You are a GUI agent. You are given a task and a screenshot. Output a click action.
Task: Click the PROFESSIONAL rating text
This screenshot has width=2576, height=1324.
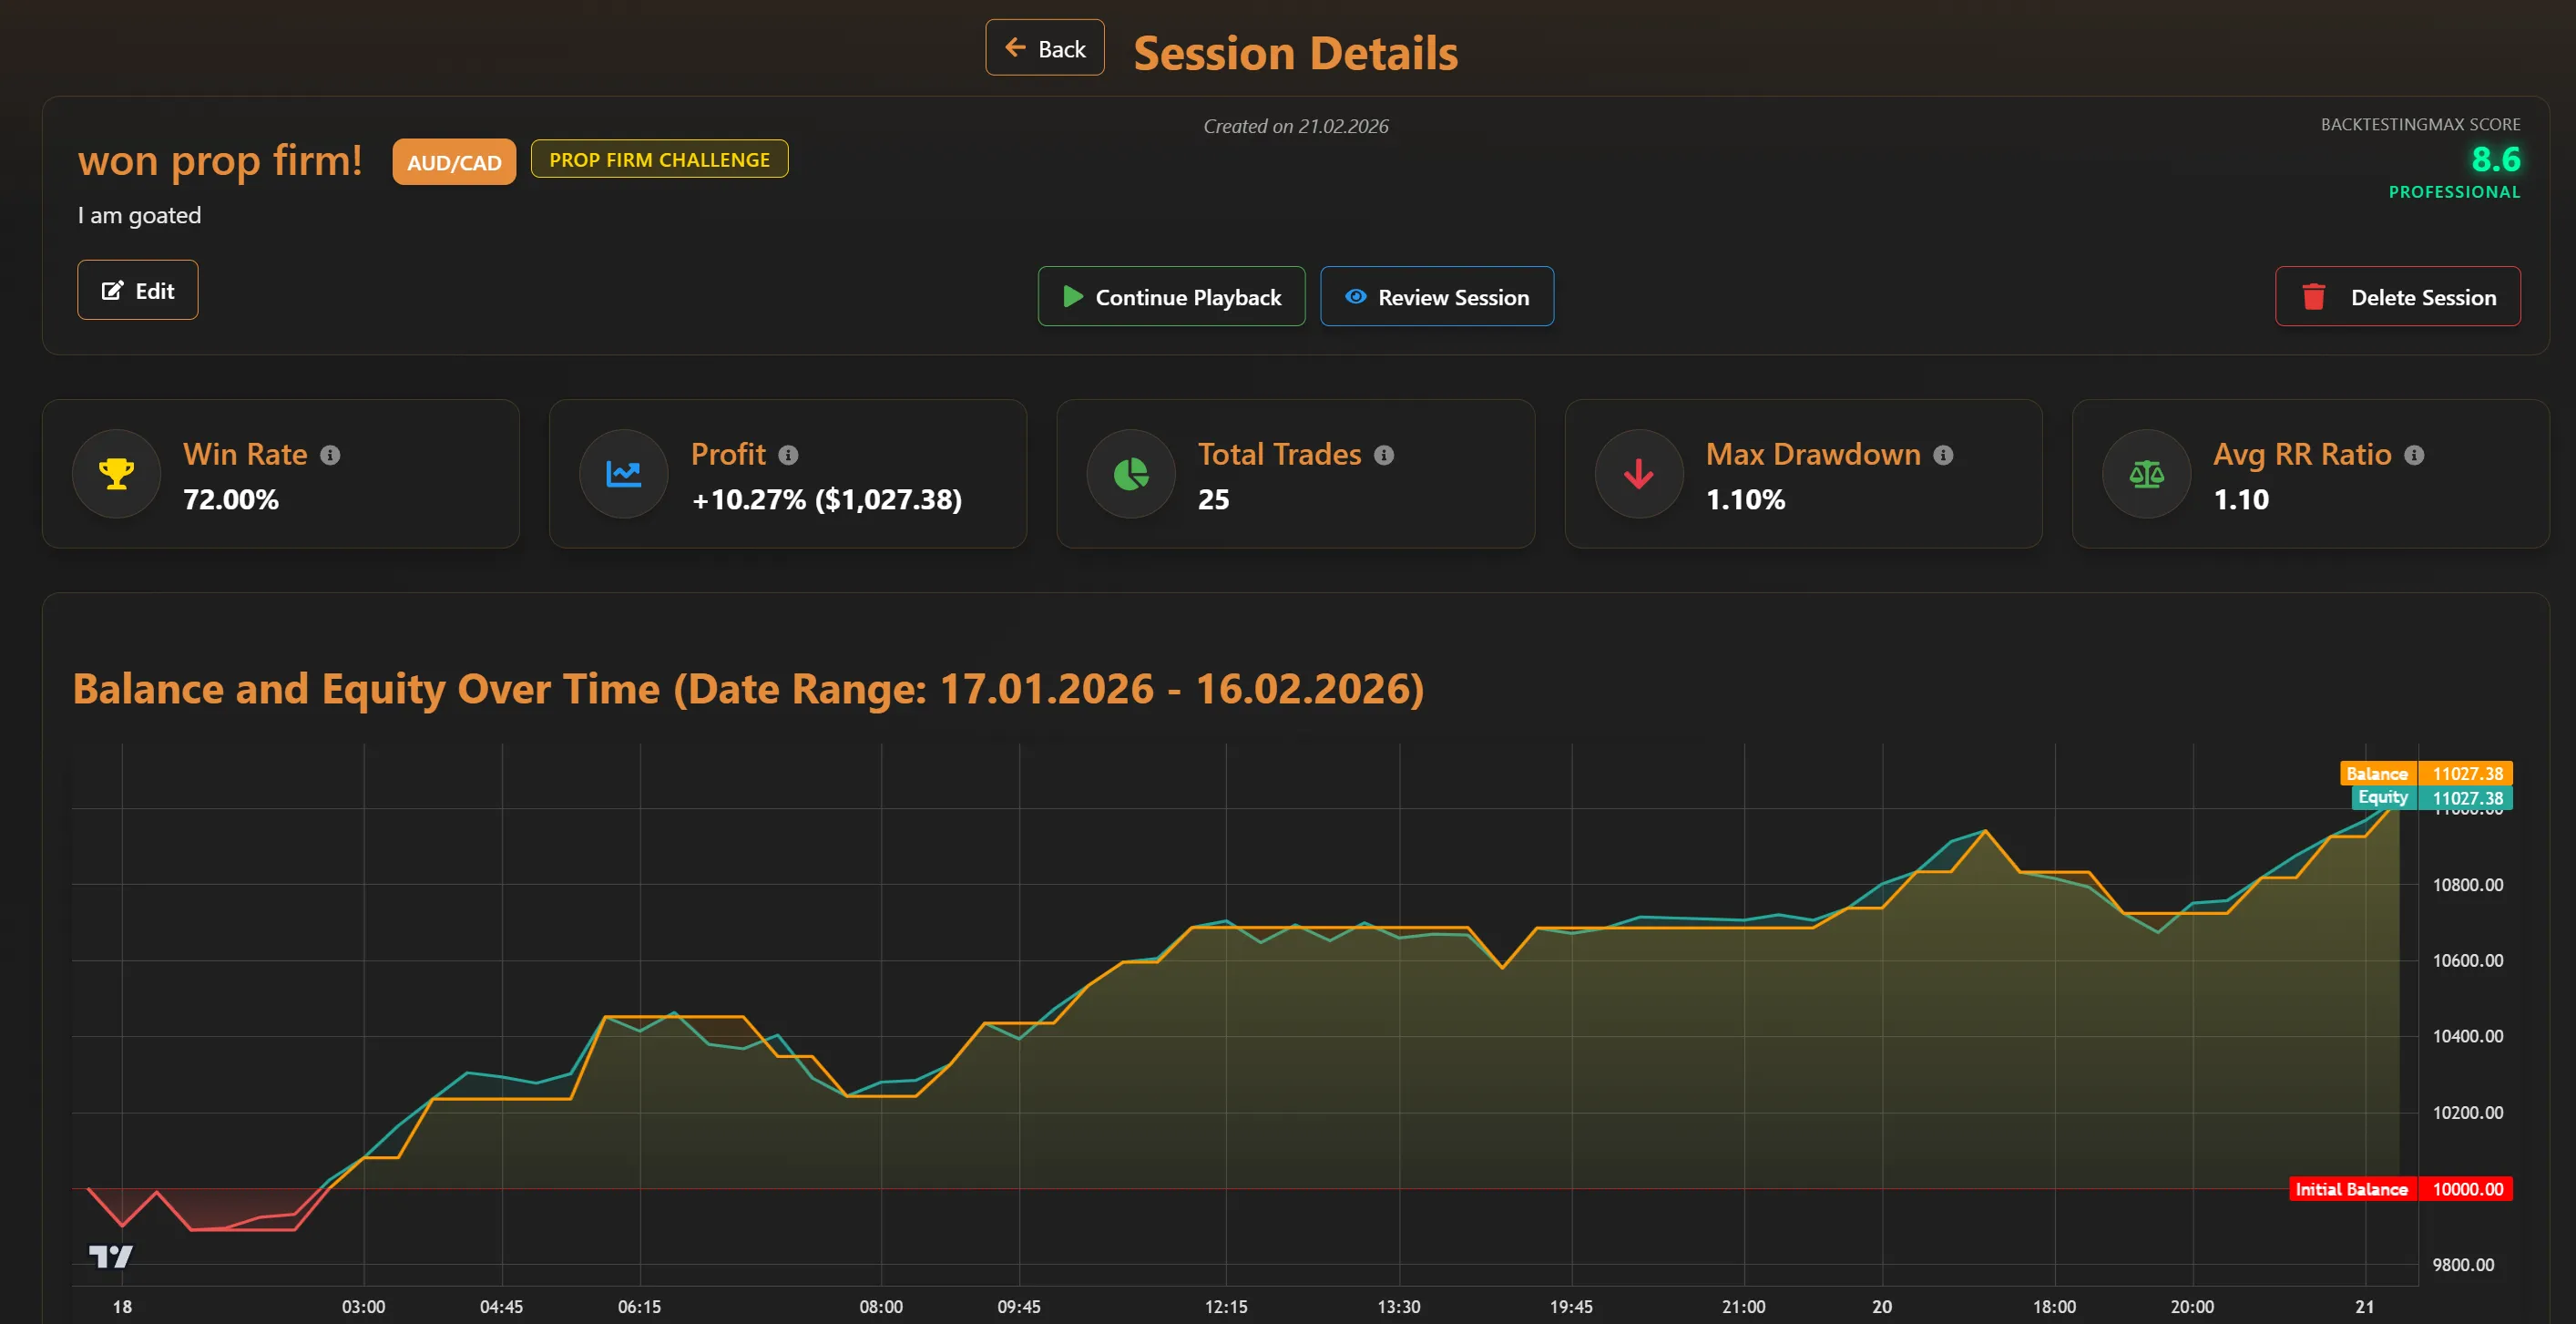(x=2454, y=192)
